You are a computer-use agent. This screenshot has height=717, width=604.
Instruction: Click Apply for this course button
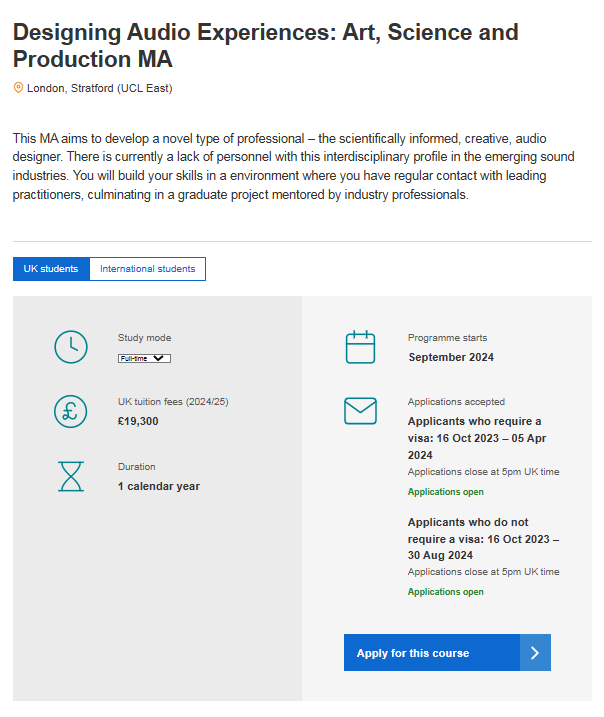point(446,653)
